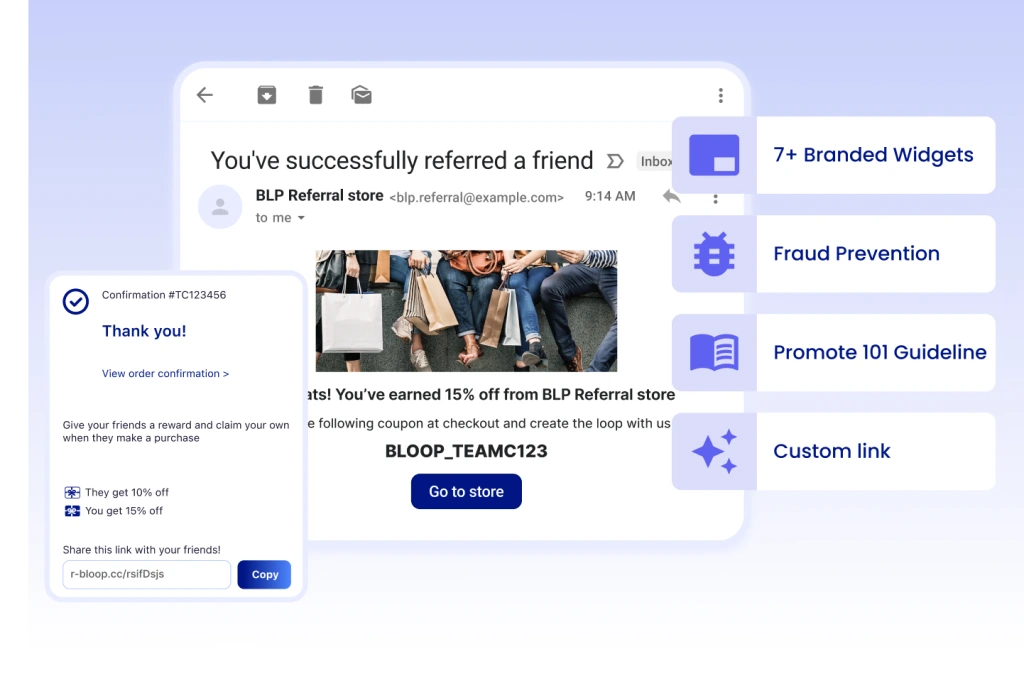Click the Go to store button
Viewport: 1024px width, 698px height.
pyautogui.click(x=466, y=491)
